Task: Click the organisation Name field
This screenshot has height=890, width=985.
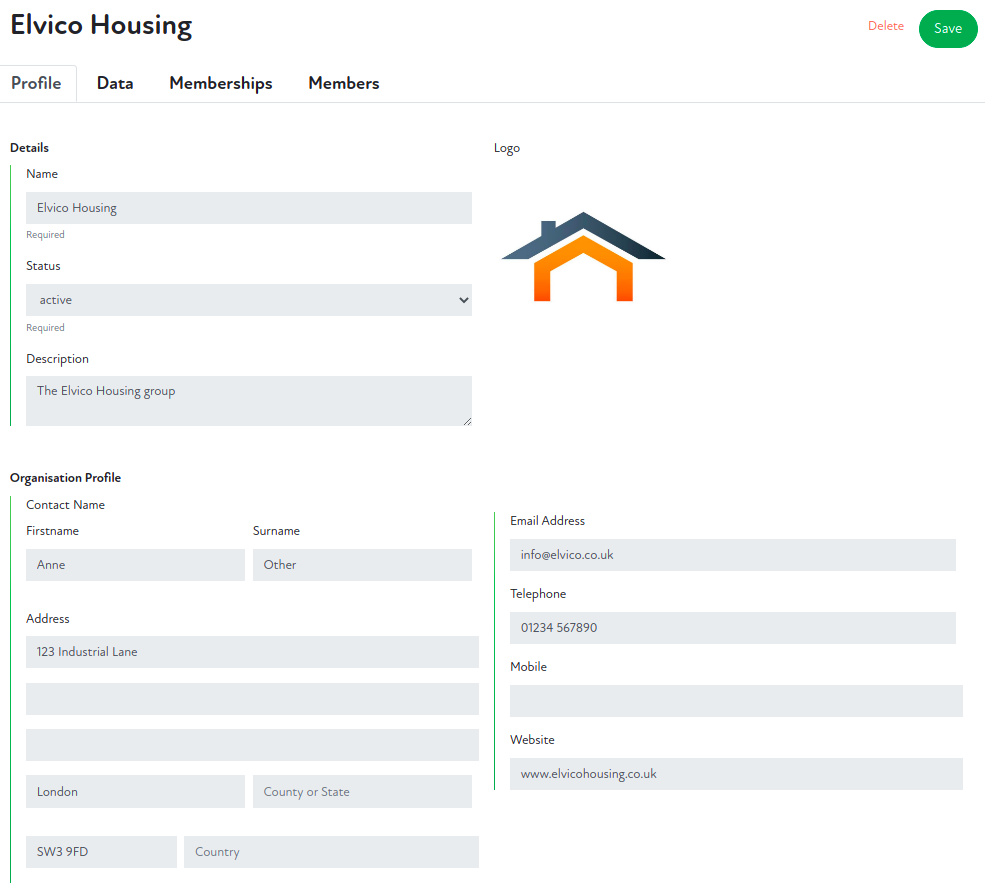Action: coord(248,208)
